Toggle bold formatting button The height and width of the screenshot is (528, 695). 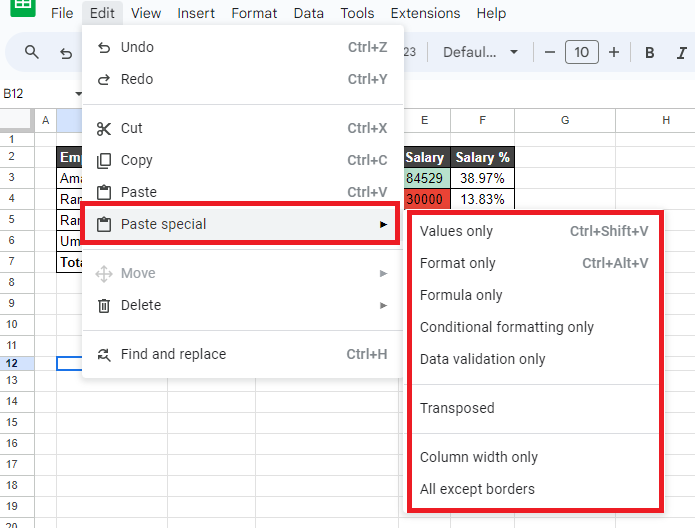[649, 53]
